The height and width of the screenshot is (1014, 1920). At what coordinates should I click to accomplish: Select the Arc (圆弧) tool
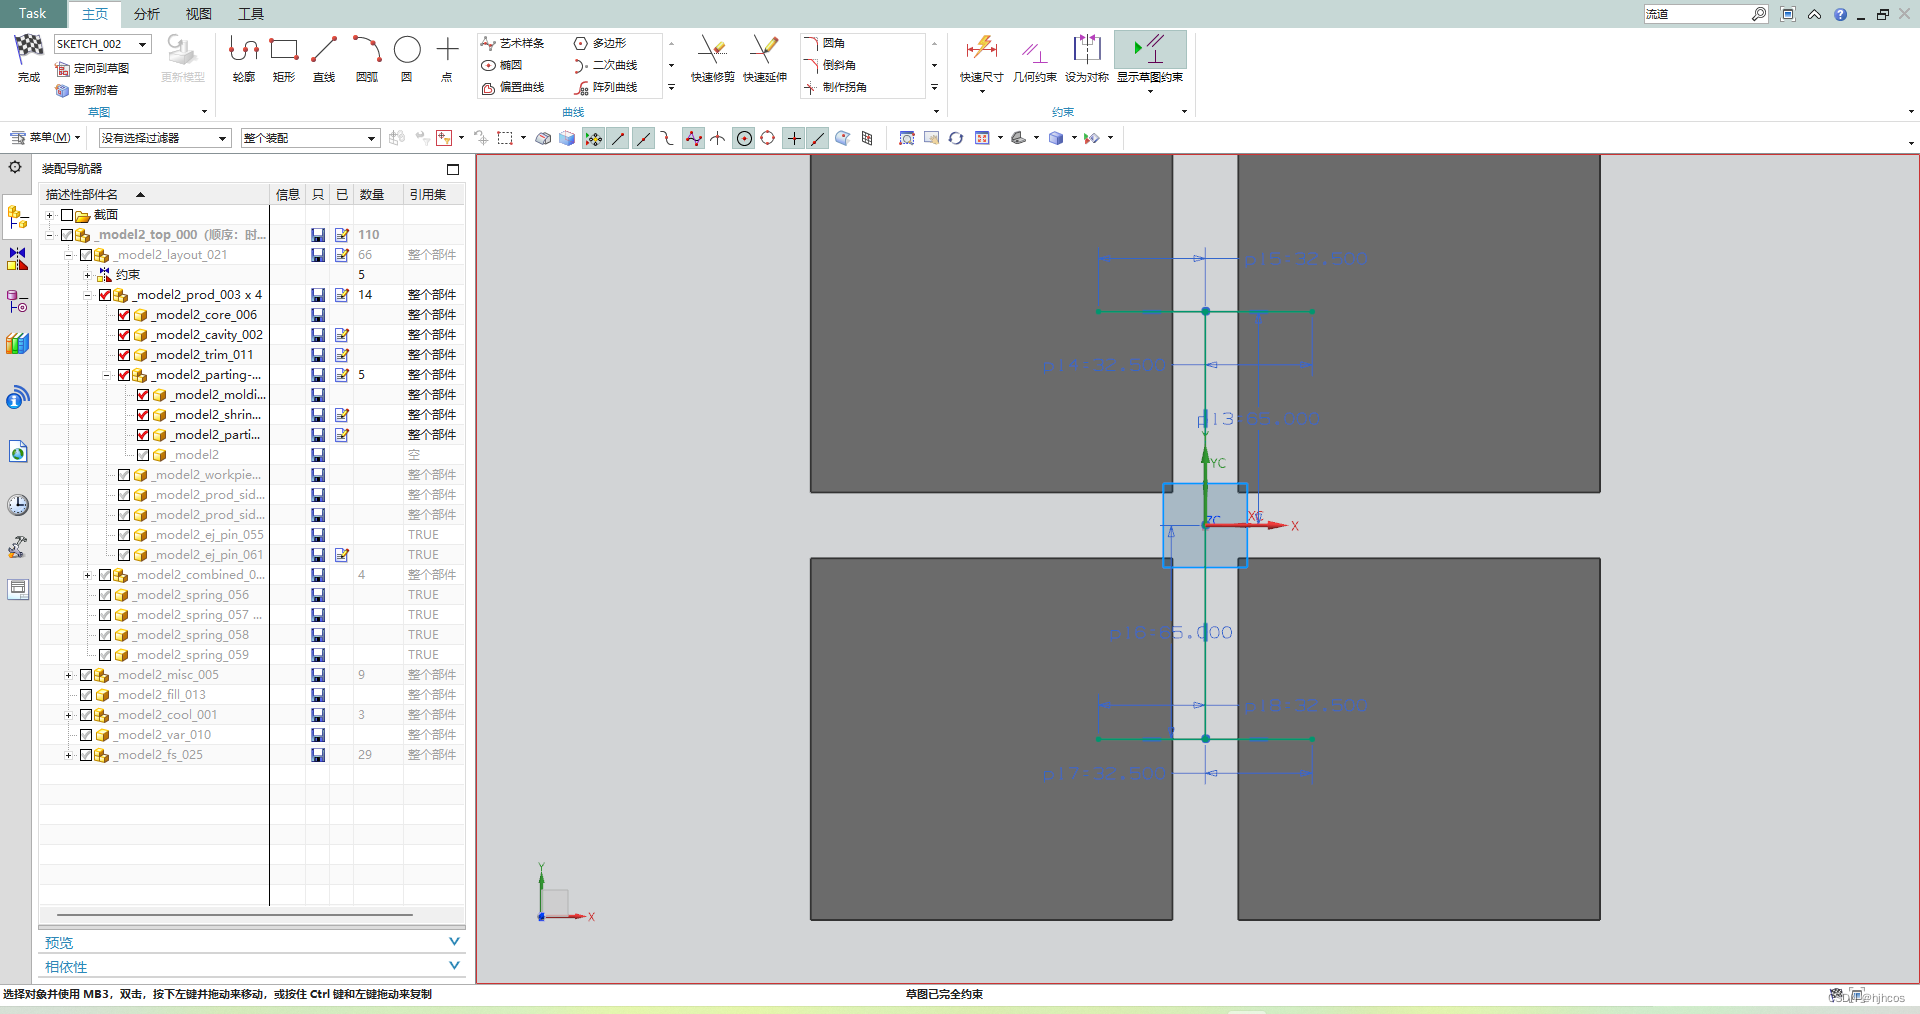pos(366,58)
